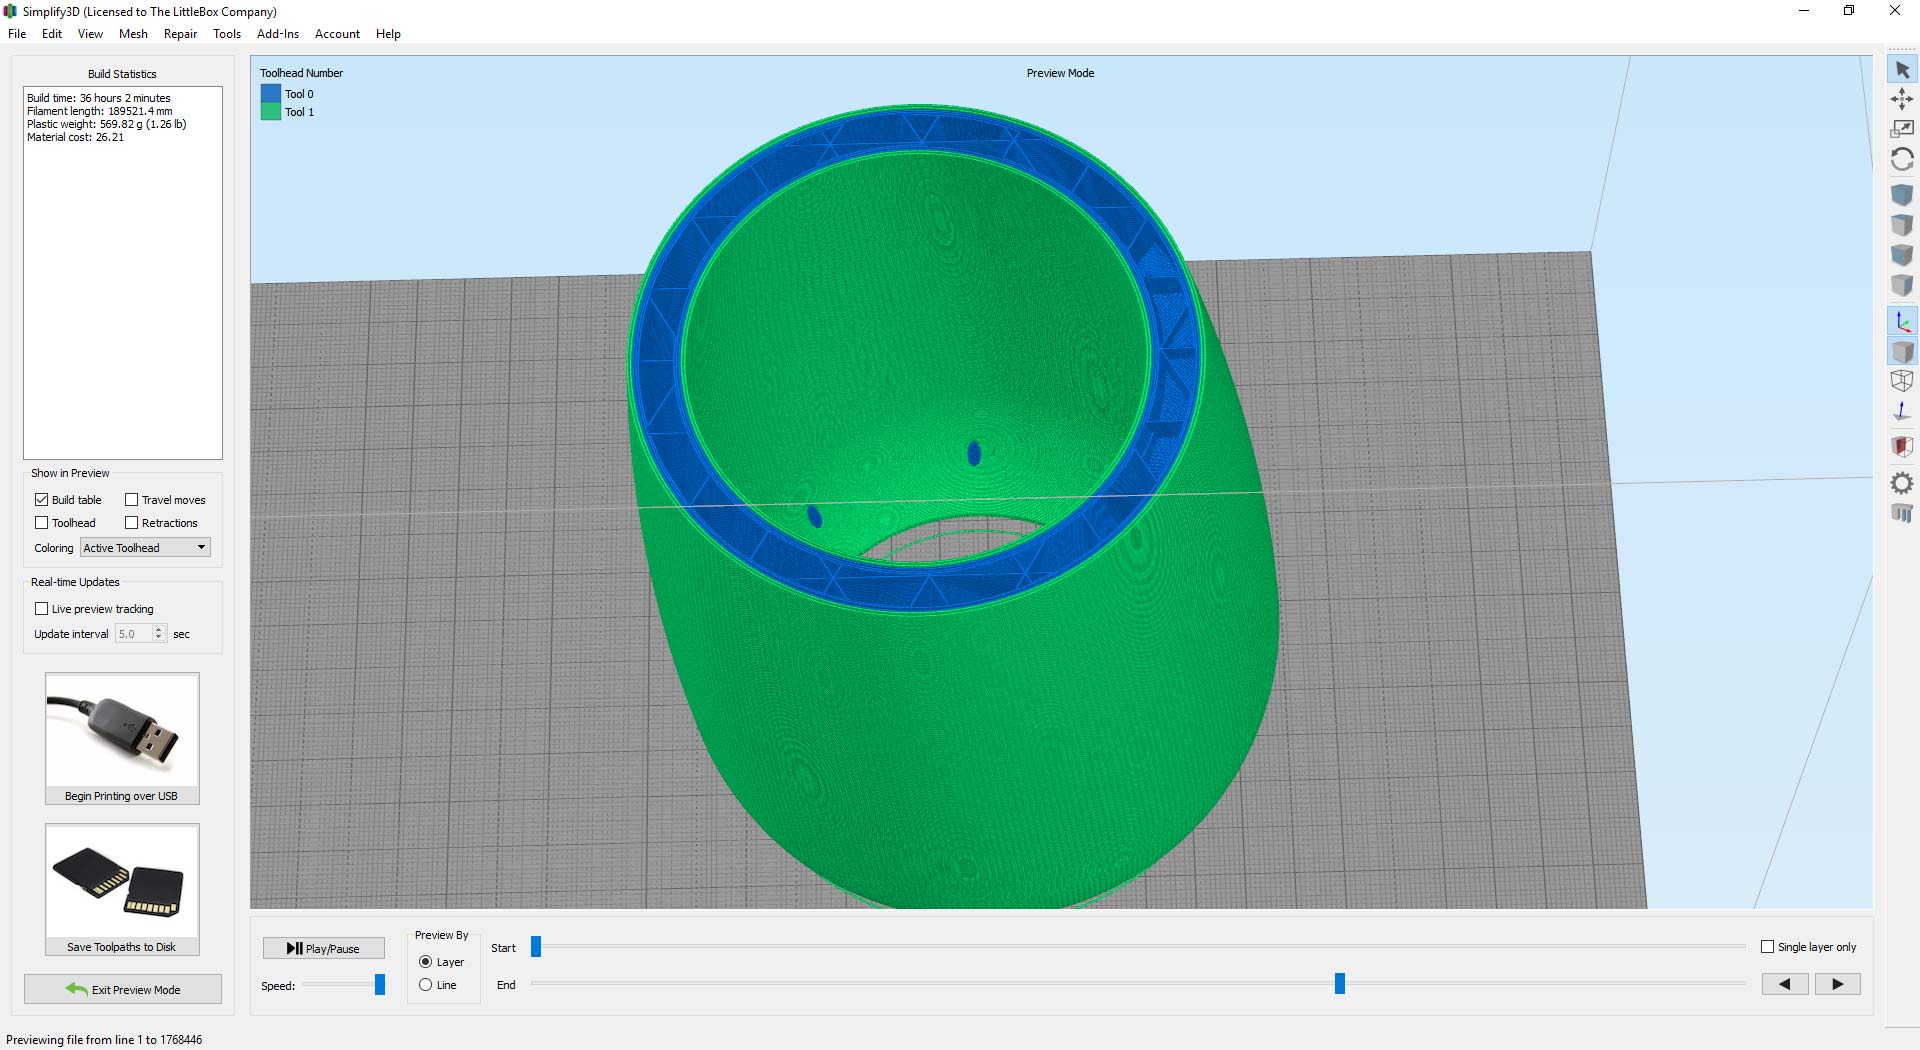The image size is (1920, 1050).
Task: Click Save Toolpaths to Disk
Action: (x=122, y=889)
